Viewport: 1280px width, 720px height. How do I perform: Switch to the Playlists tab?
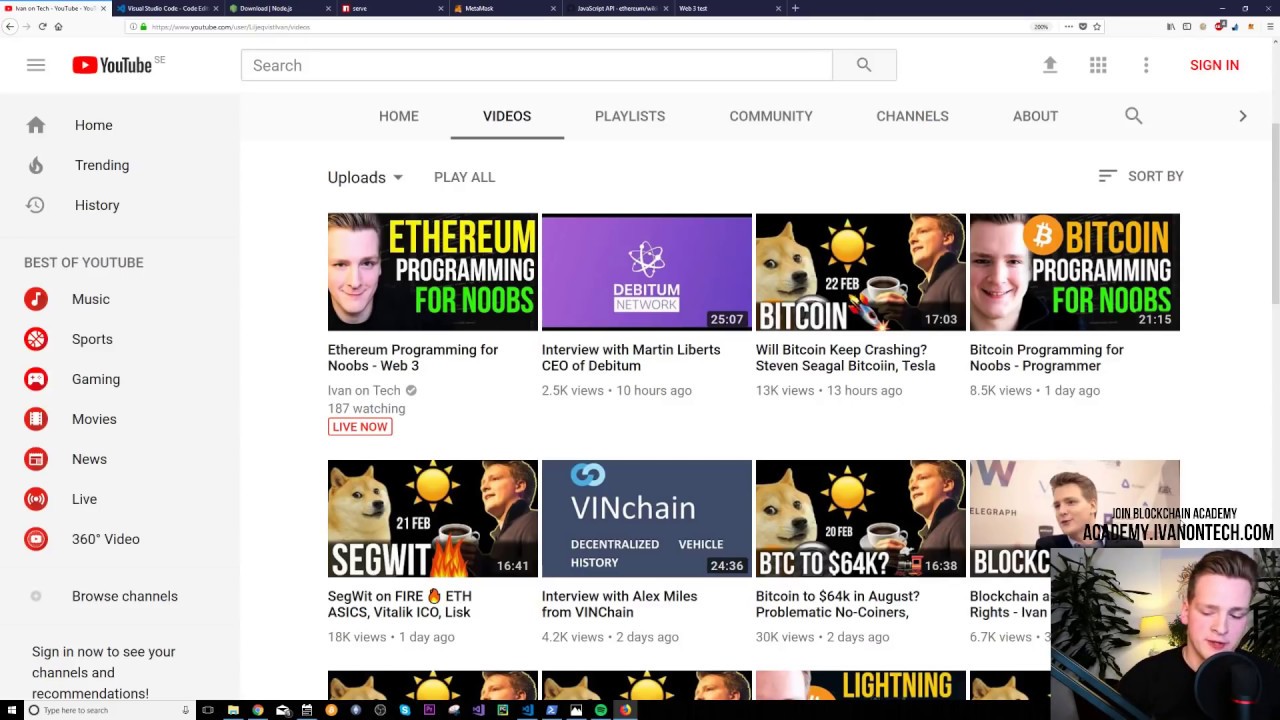629,116
